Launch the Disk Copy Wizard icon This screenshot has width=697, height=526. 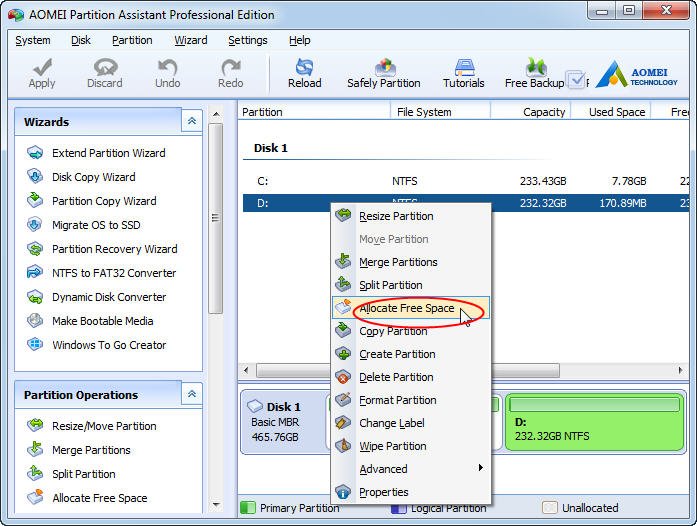point(35,177)
